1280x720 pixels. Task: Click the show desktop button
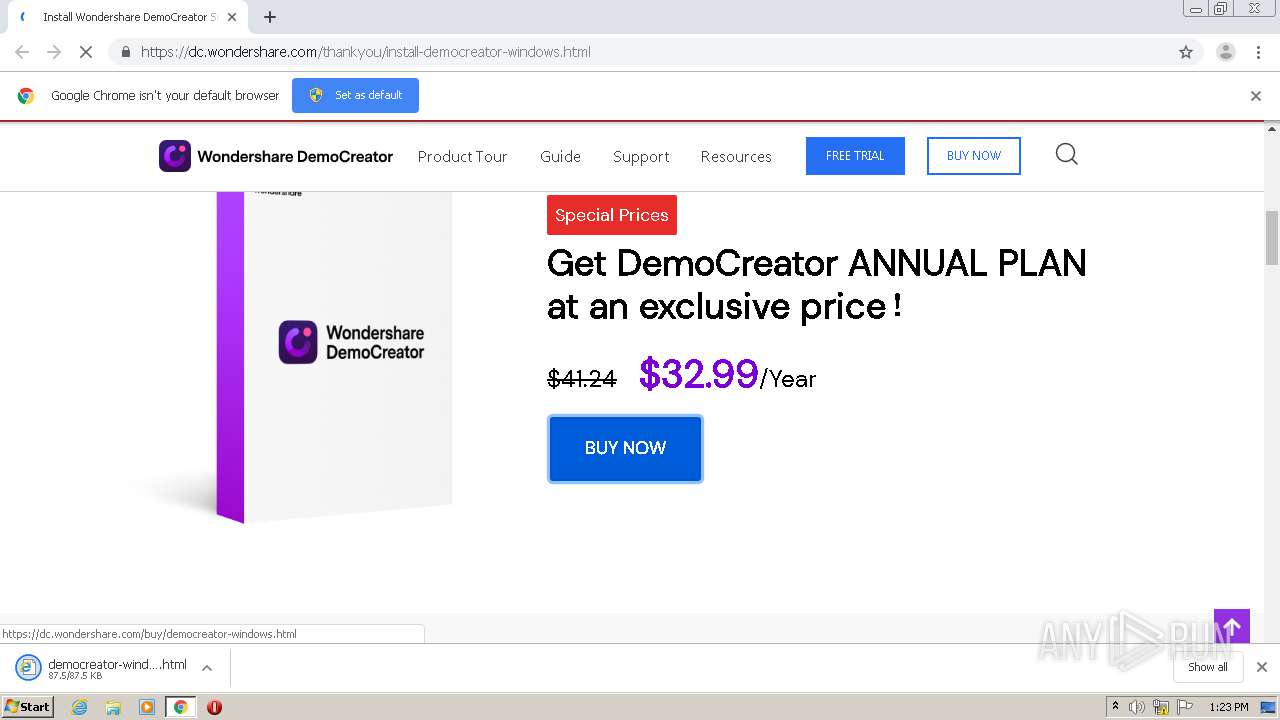(1268, 707)
